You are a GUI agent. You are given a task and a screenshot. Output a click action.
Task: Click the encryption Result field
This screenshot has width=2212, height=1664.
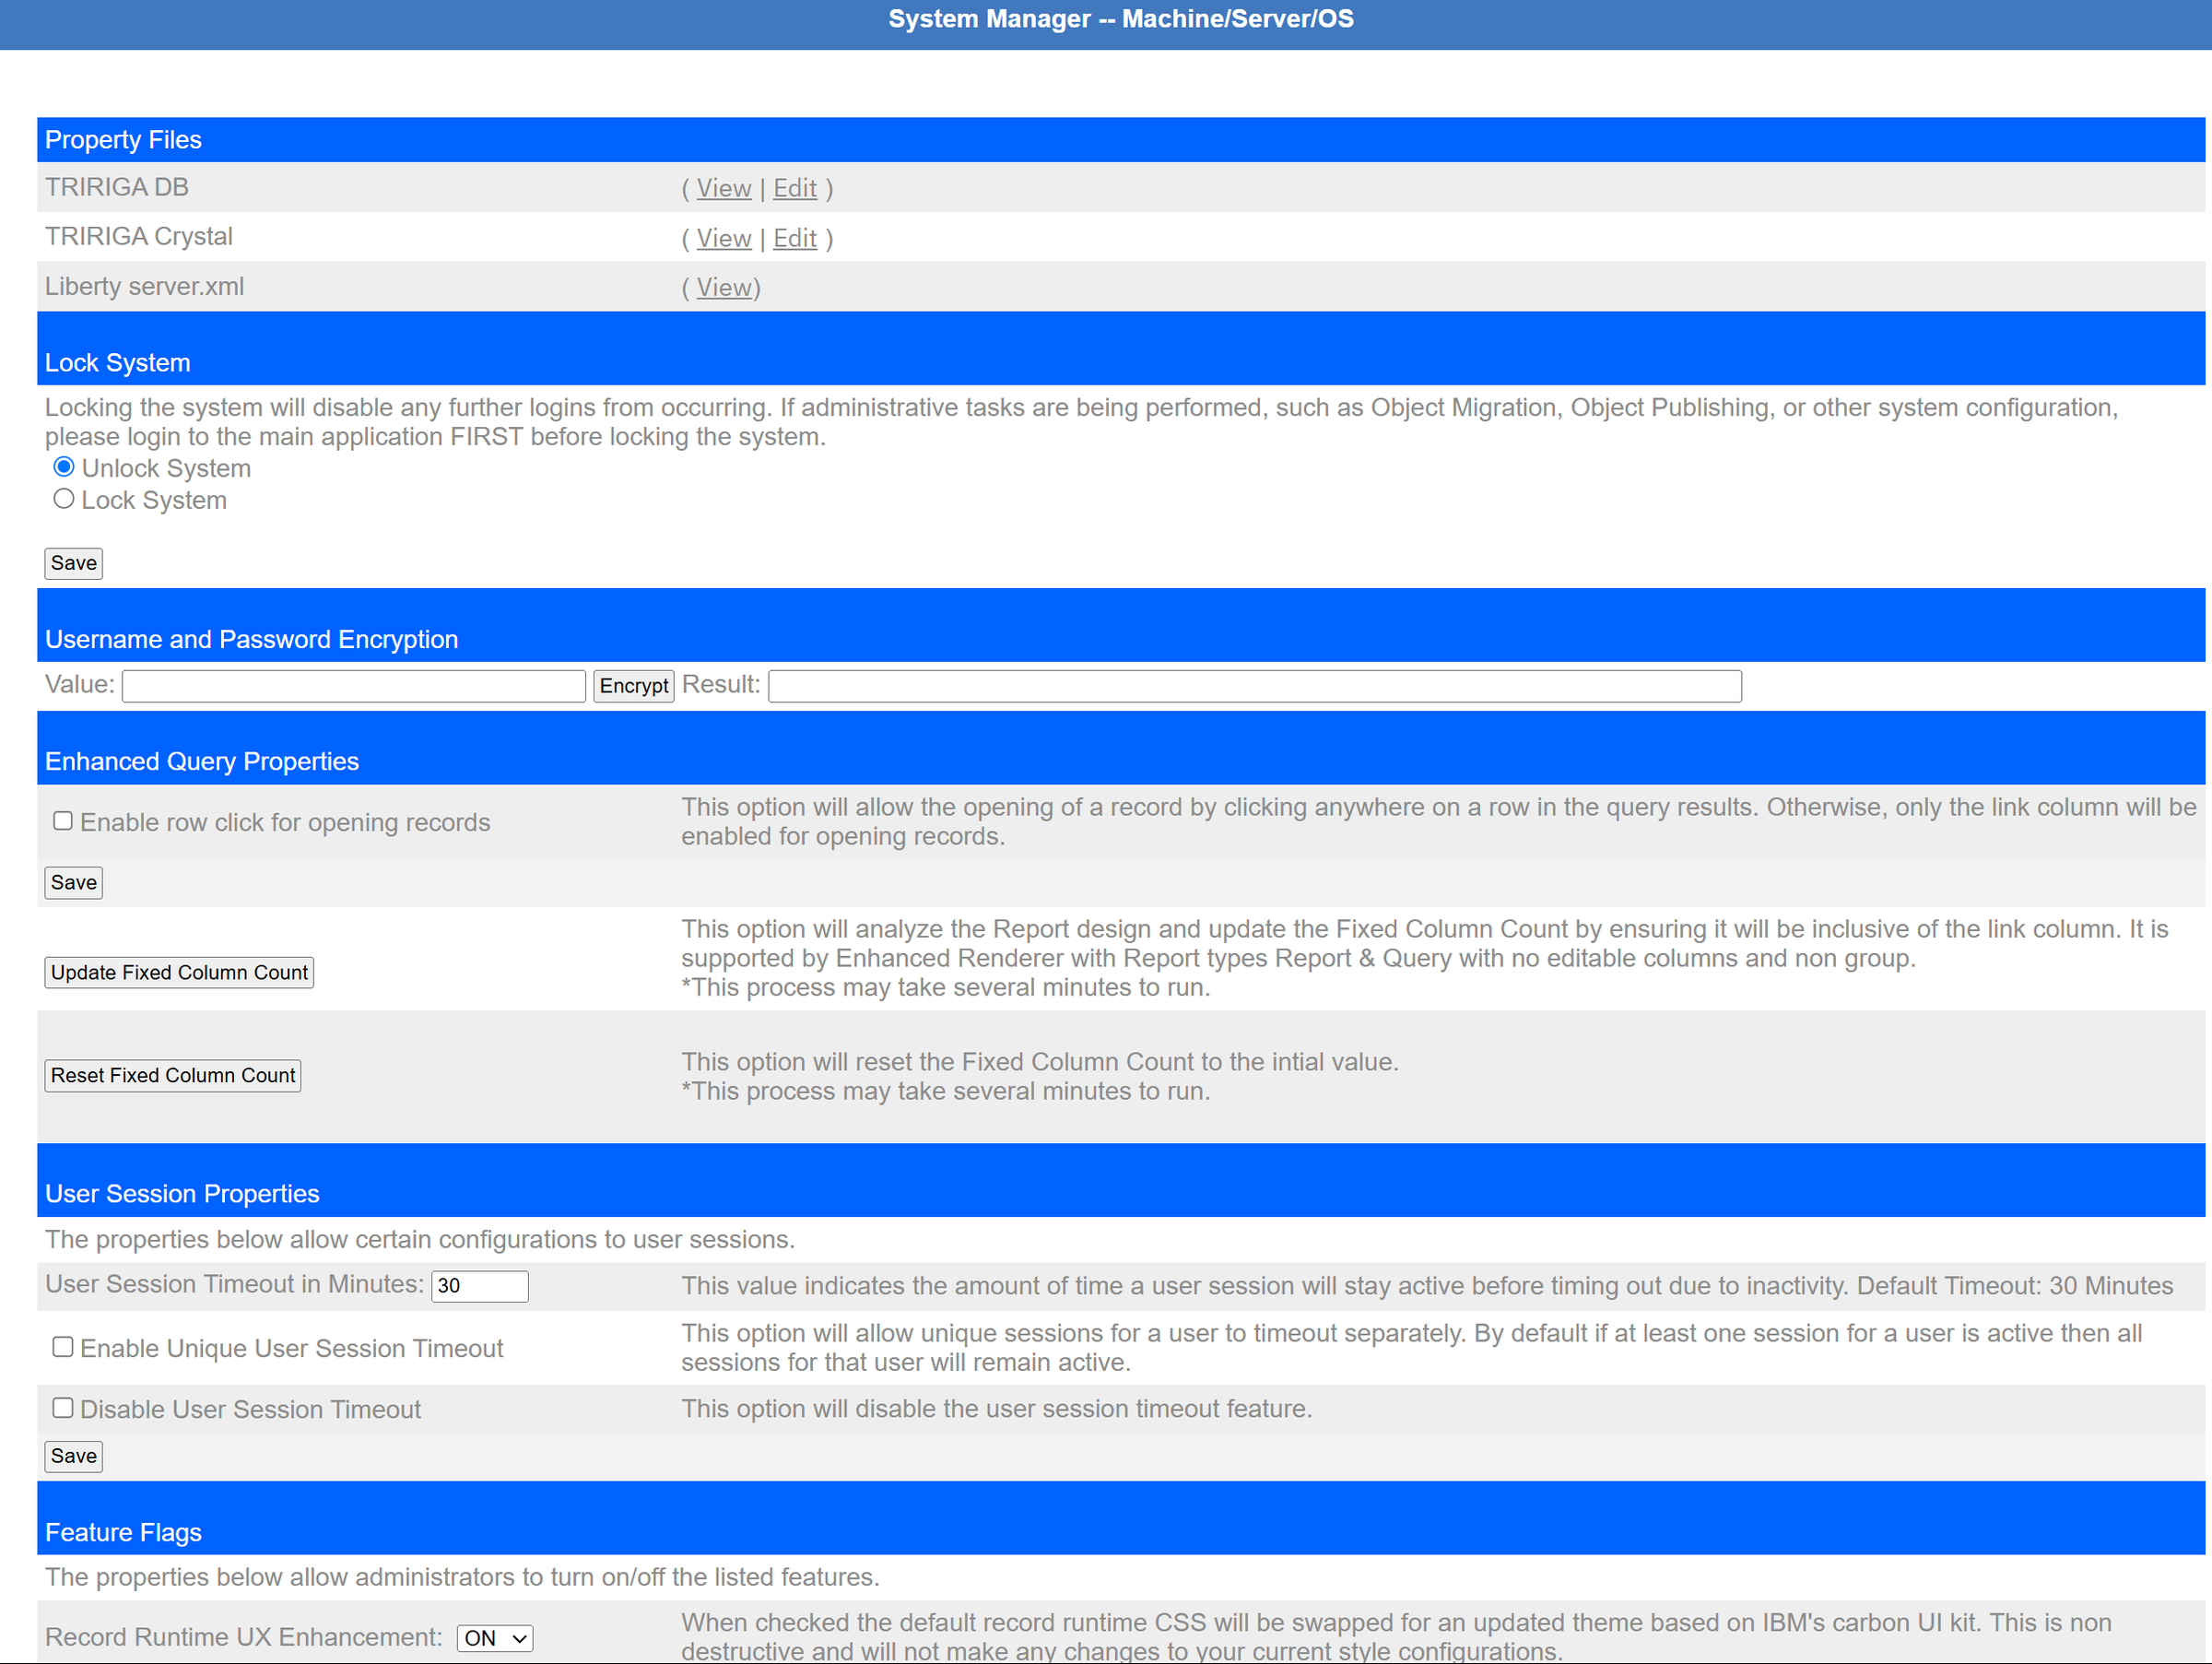click(1255, 686)
